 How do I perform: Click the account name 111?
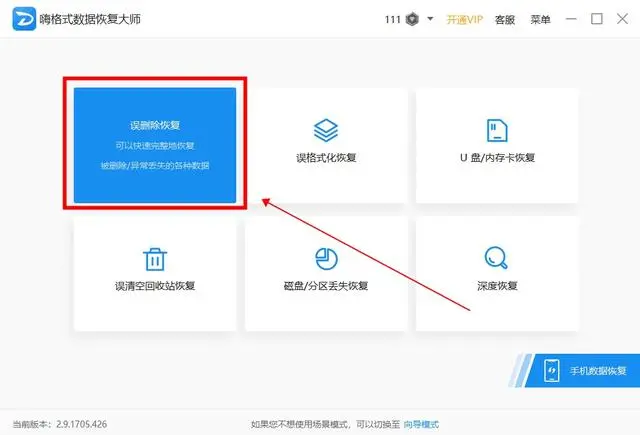(x=392, y=20)
